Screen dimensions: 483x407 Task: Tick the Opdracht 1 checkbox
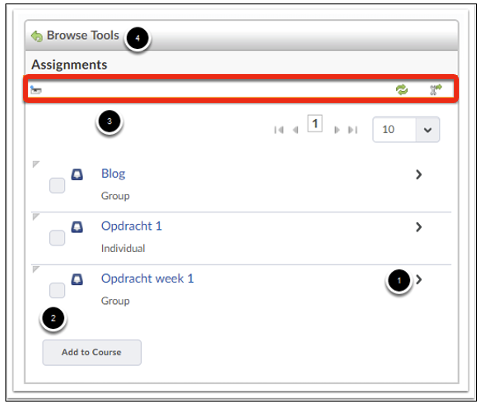coord(57,238)
